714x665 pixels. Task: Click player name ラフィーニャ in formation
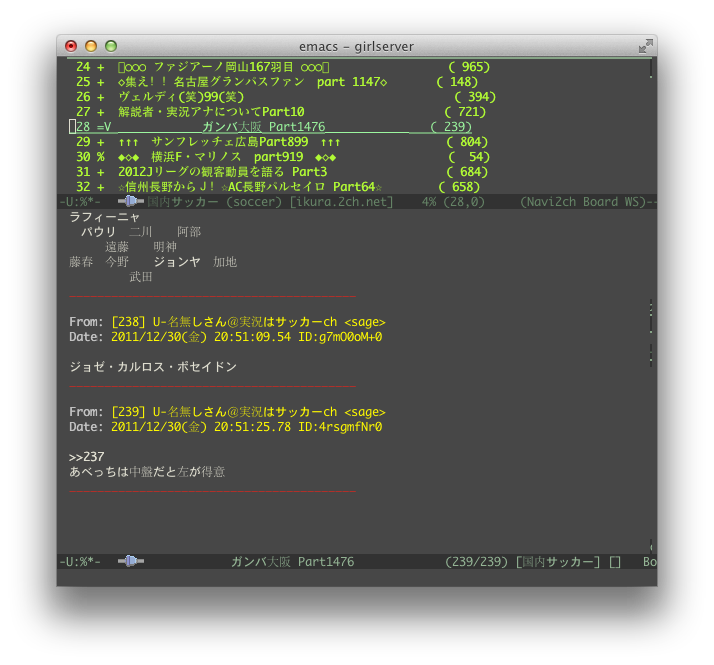pyautogui.click(x=104, y=217)
